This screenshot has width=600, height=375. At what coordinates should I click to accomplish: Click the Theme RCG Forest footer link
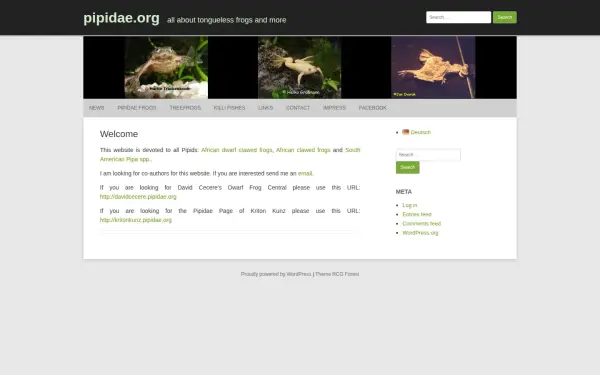(x=337, y=274)
